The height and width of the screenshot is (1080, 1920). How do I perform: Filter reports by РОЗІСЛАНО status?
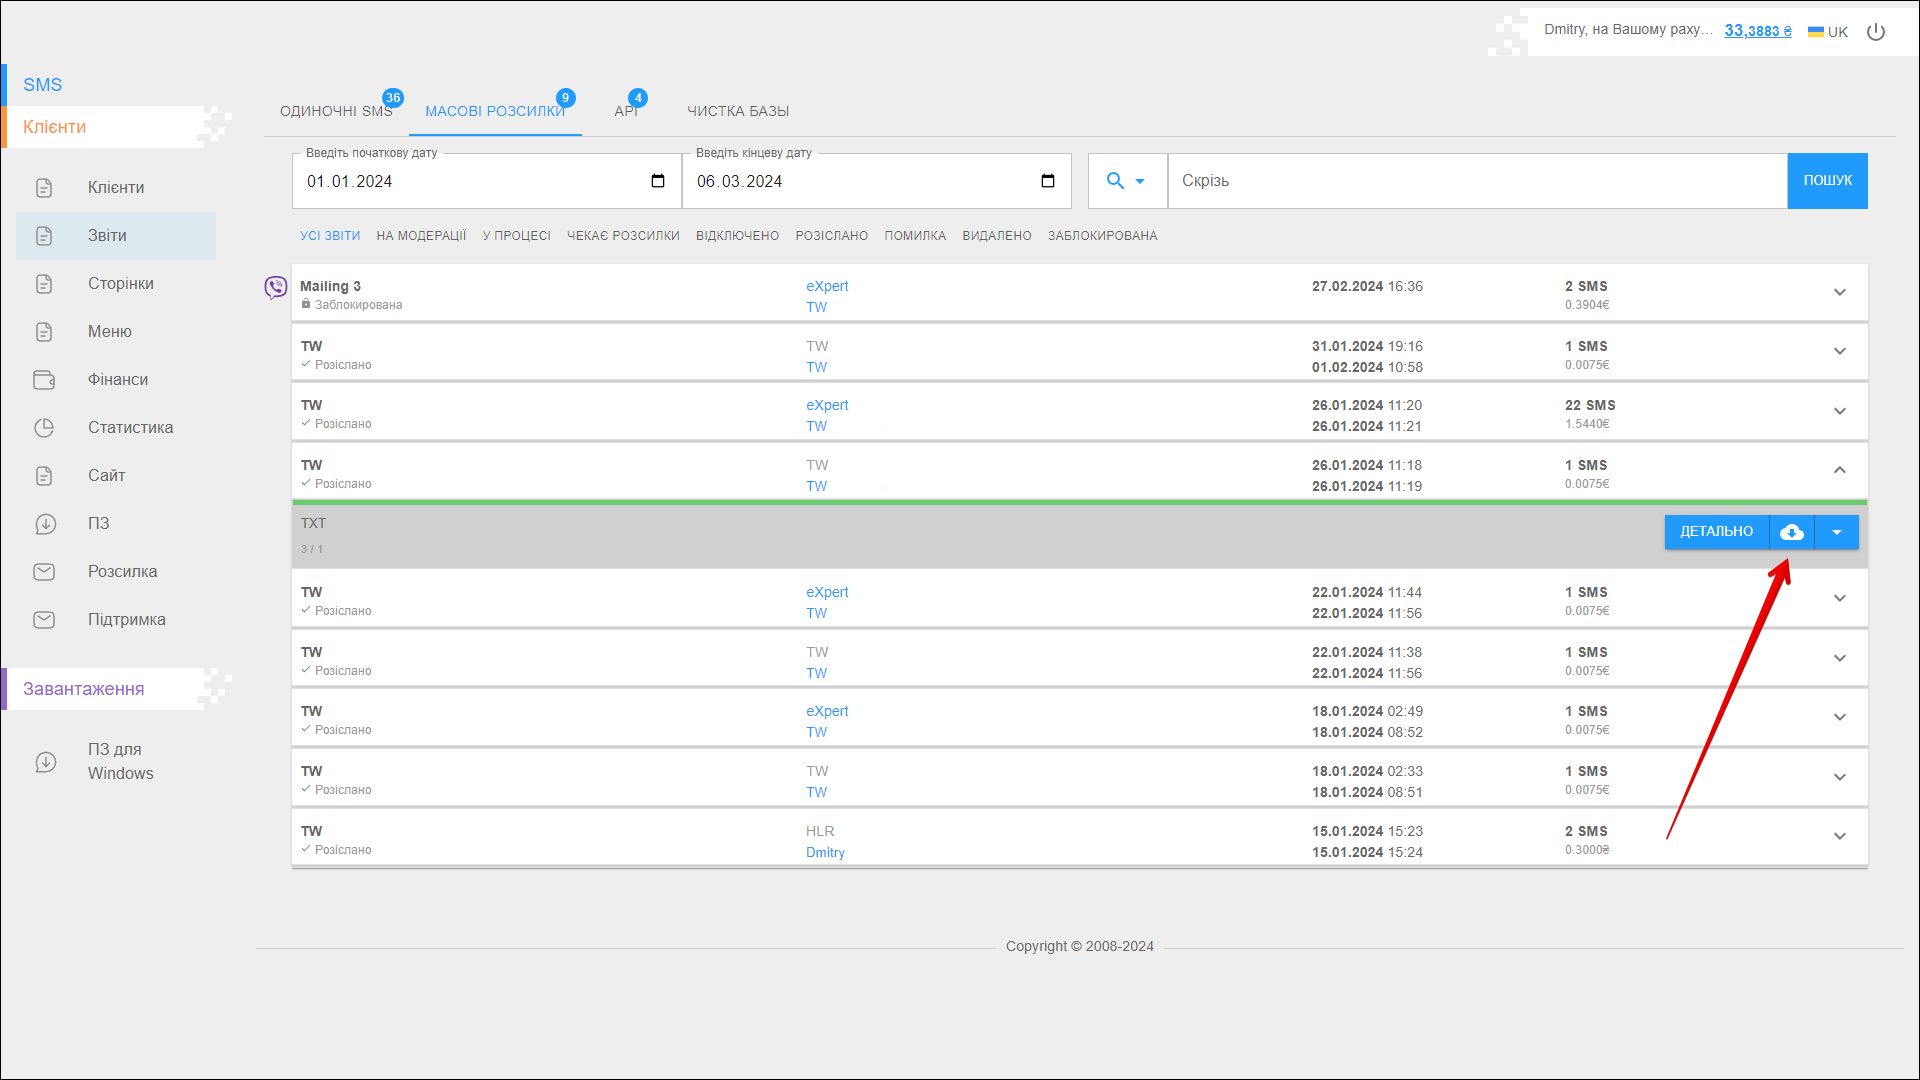(x=831, y=236)
